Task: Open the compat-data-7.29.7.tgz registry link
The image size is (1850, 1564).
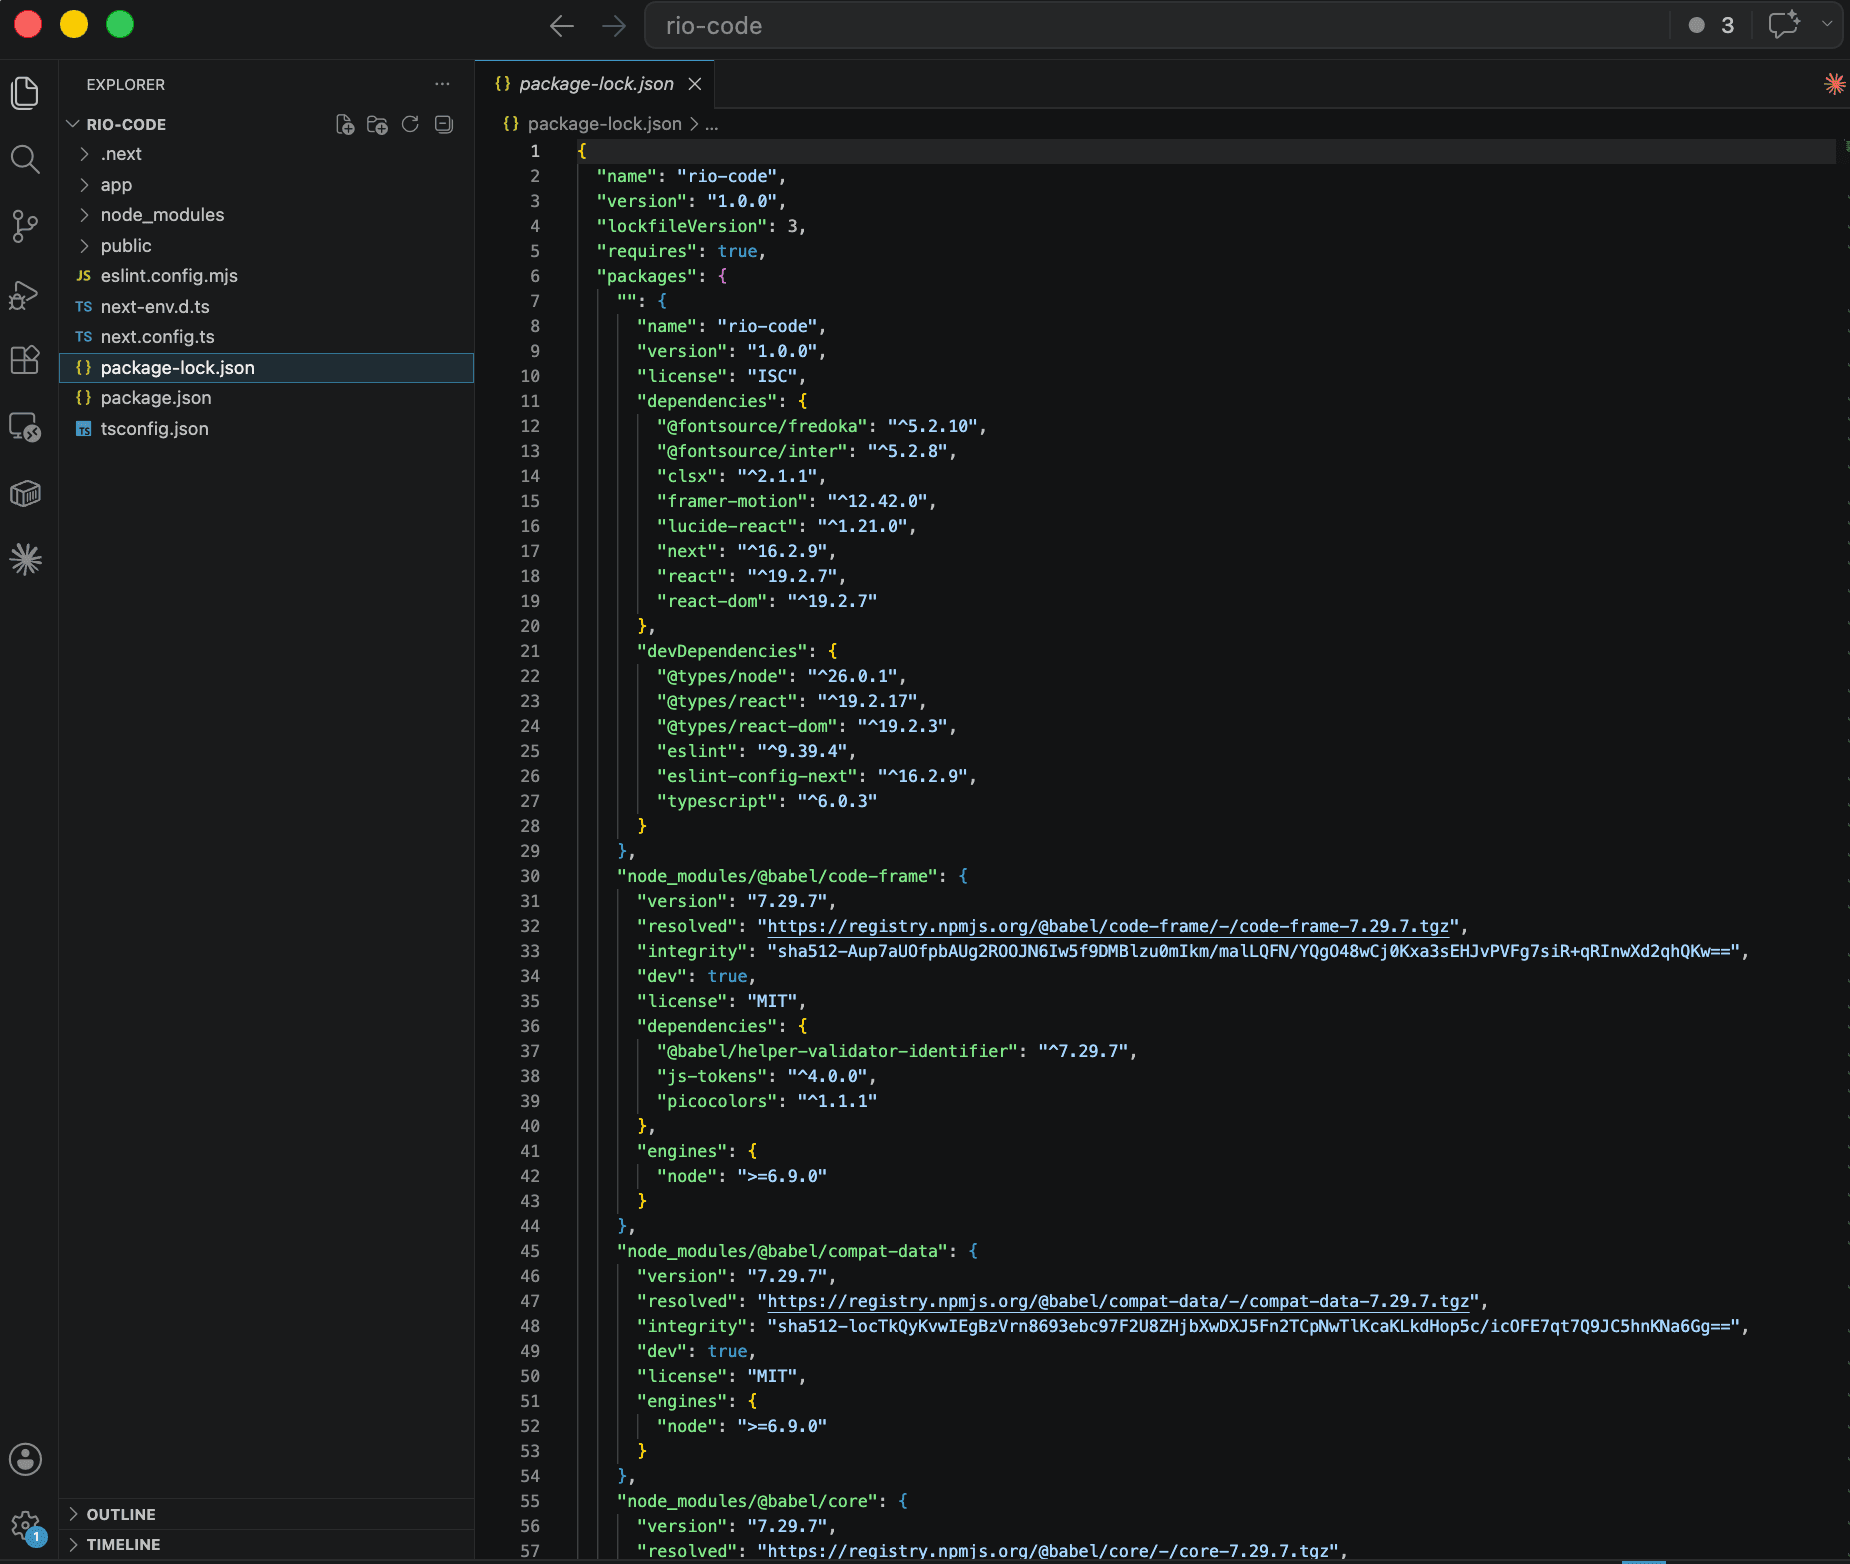Action: [1118, 1301]
